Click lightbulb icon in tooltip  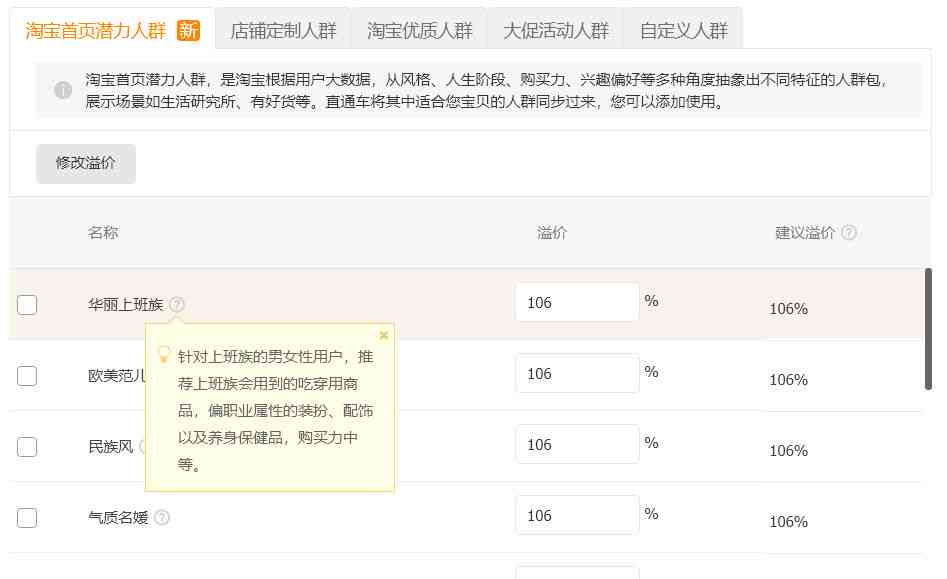click(163, 354)
